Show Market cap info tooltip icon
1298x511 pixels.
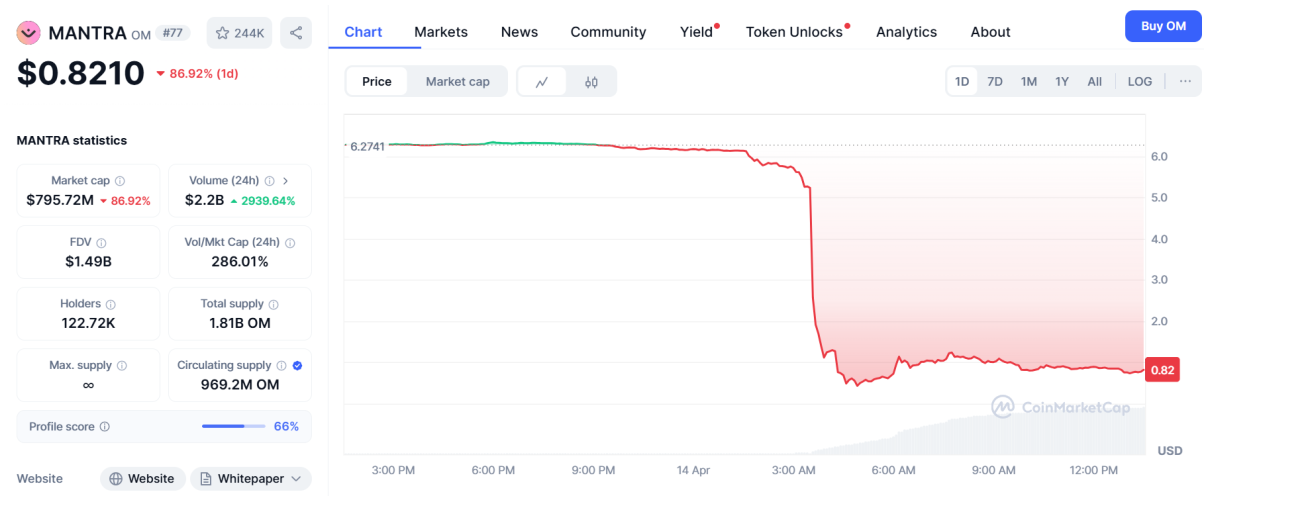(x=120, y=181)
